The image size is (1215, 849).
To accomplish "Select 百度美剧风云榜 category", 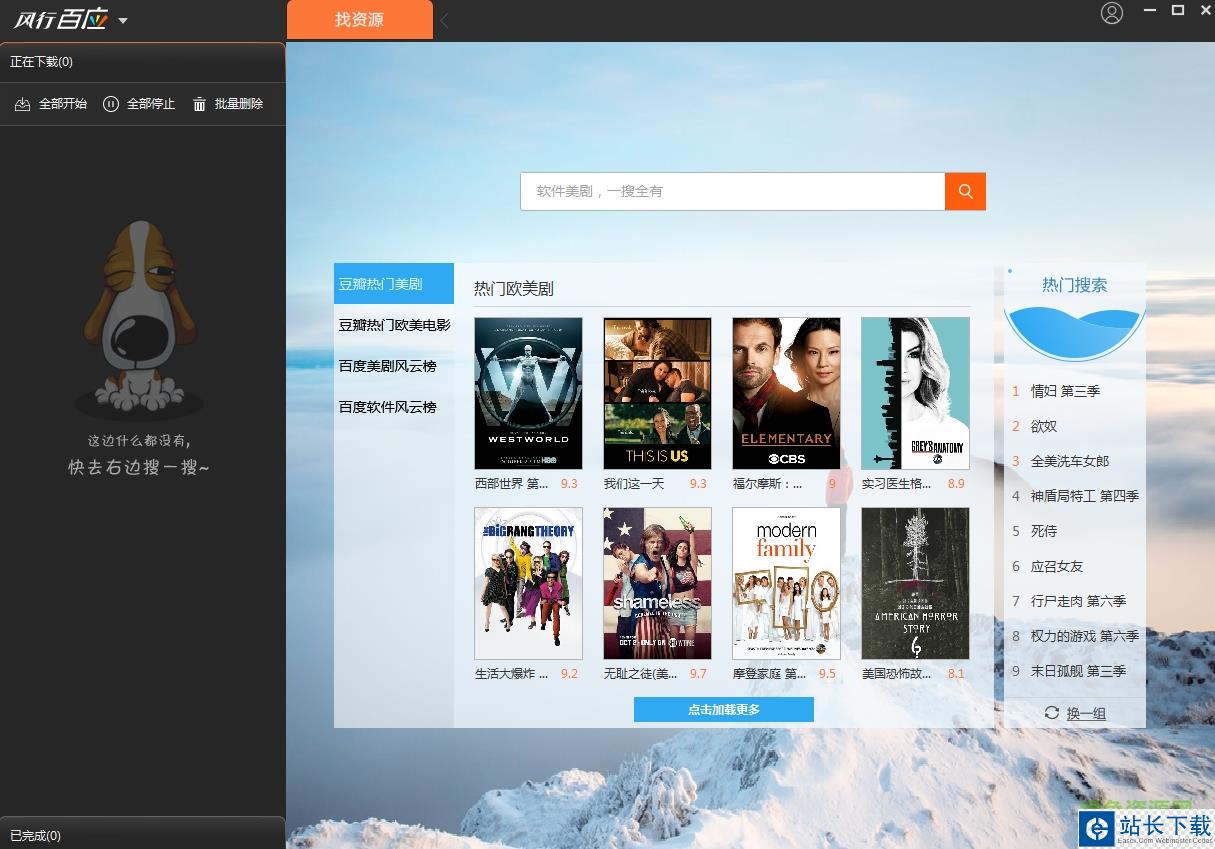I will (388, 366).
